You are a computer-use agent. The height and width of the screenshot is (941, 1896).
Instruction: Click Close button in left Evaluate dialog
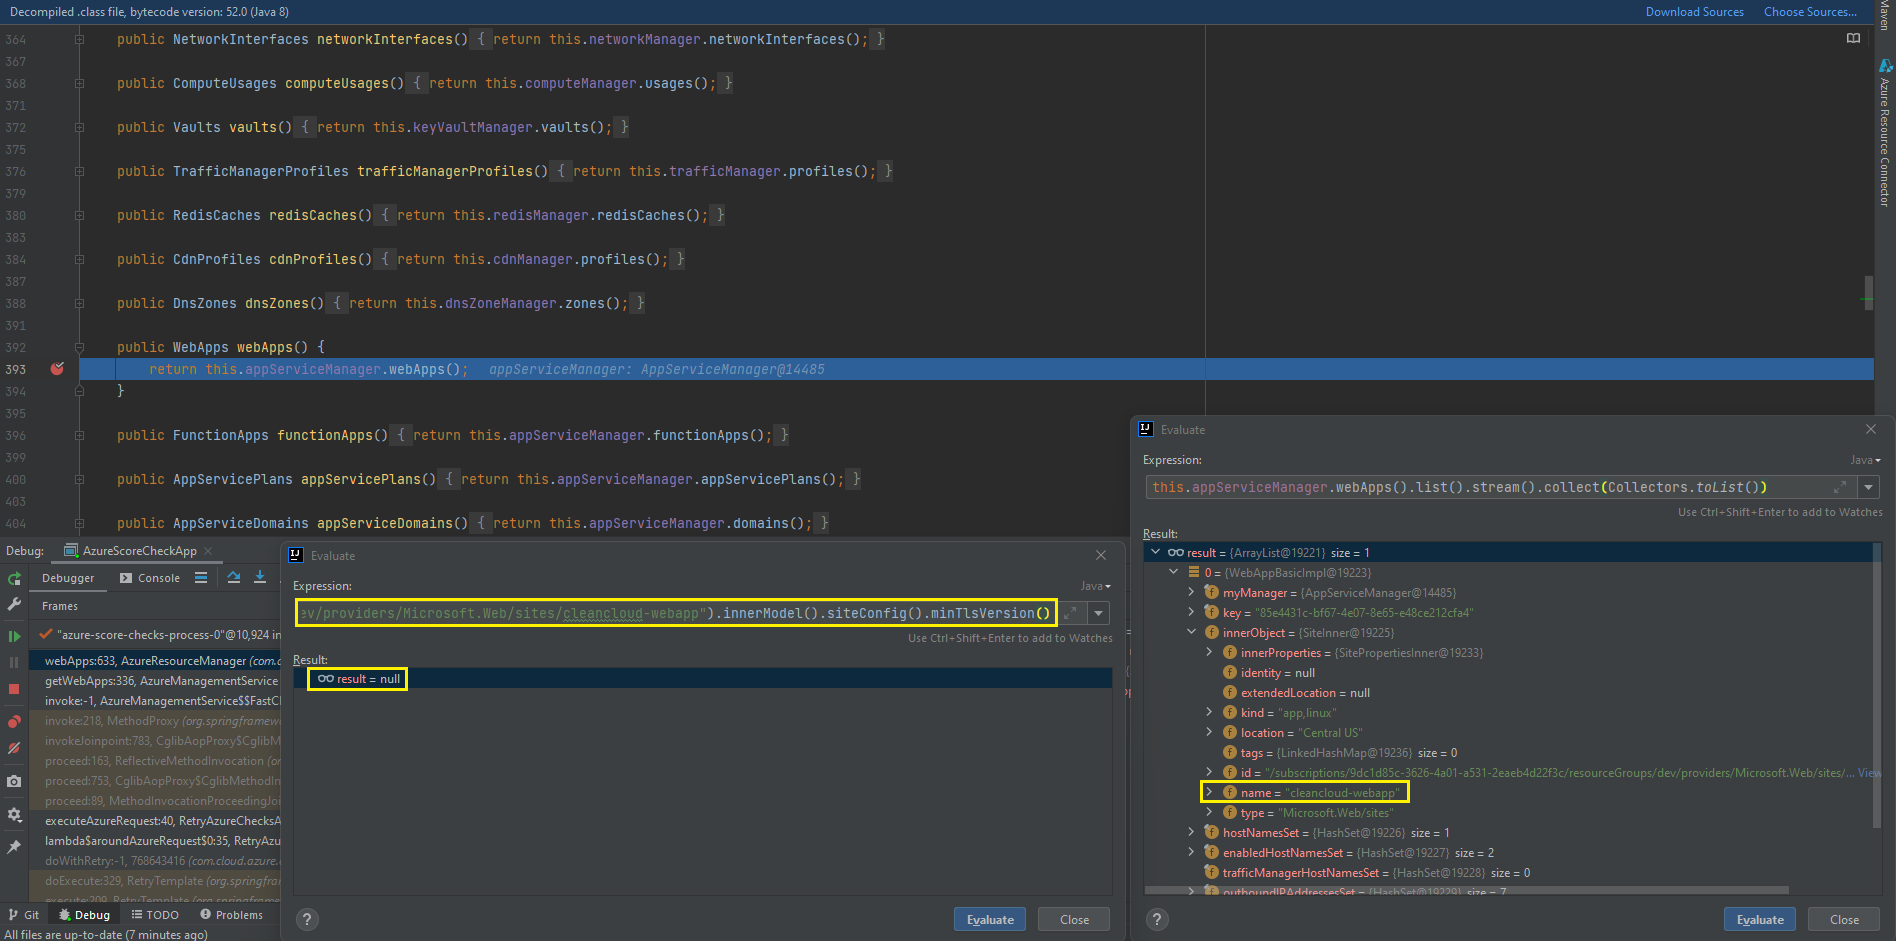coord(1075,920)
